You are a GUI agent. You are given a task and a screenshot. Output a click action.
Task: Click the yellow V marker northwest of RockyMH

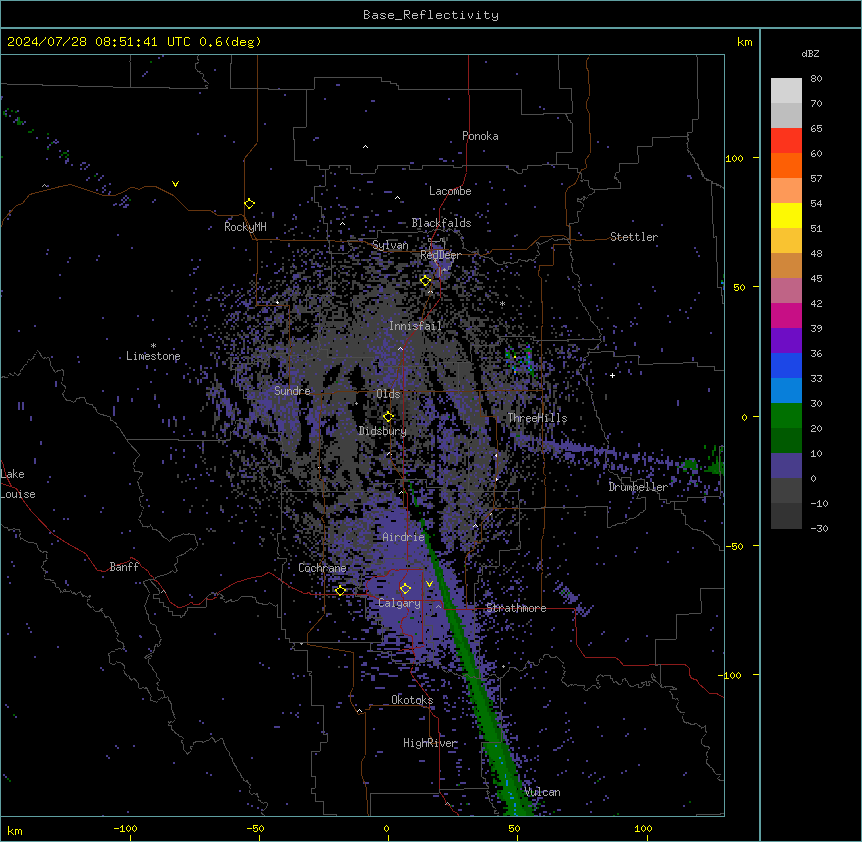pyautogui.click(x=175, y=184)
